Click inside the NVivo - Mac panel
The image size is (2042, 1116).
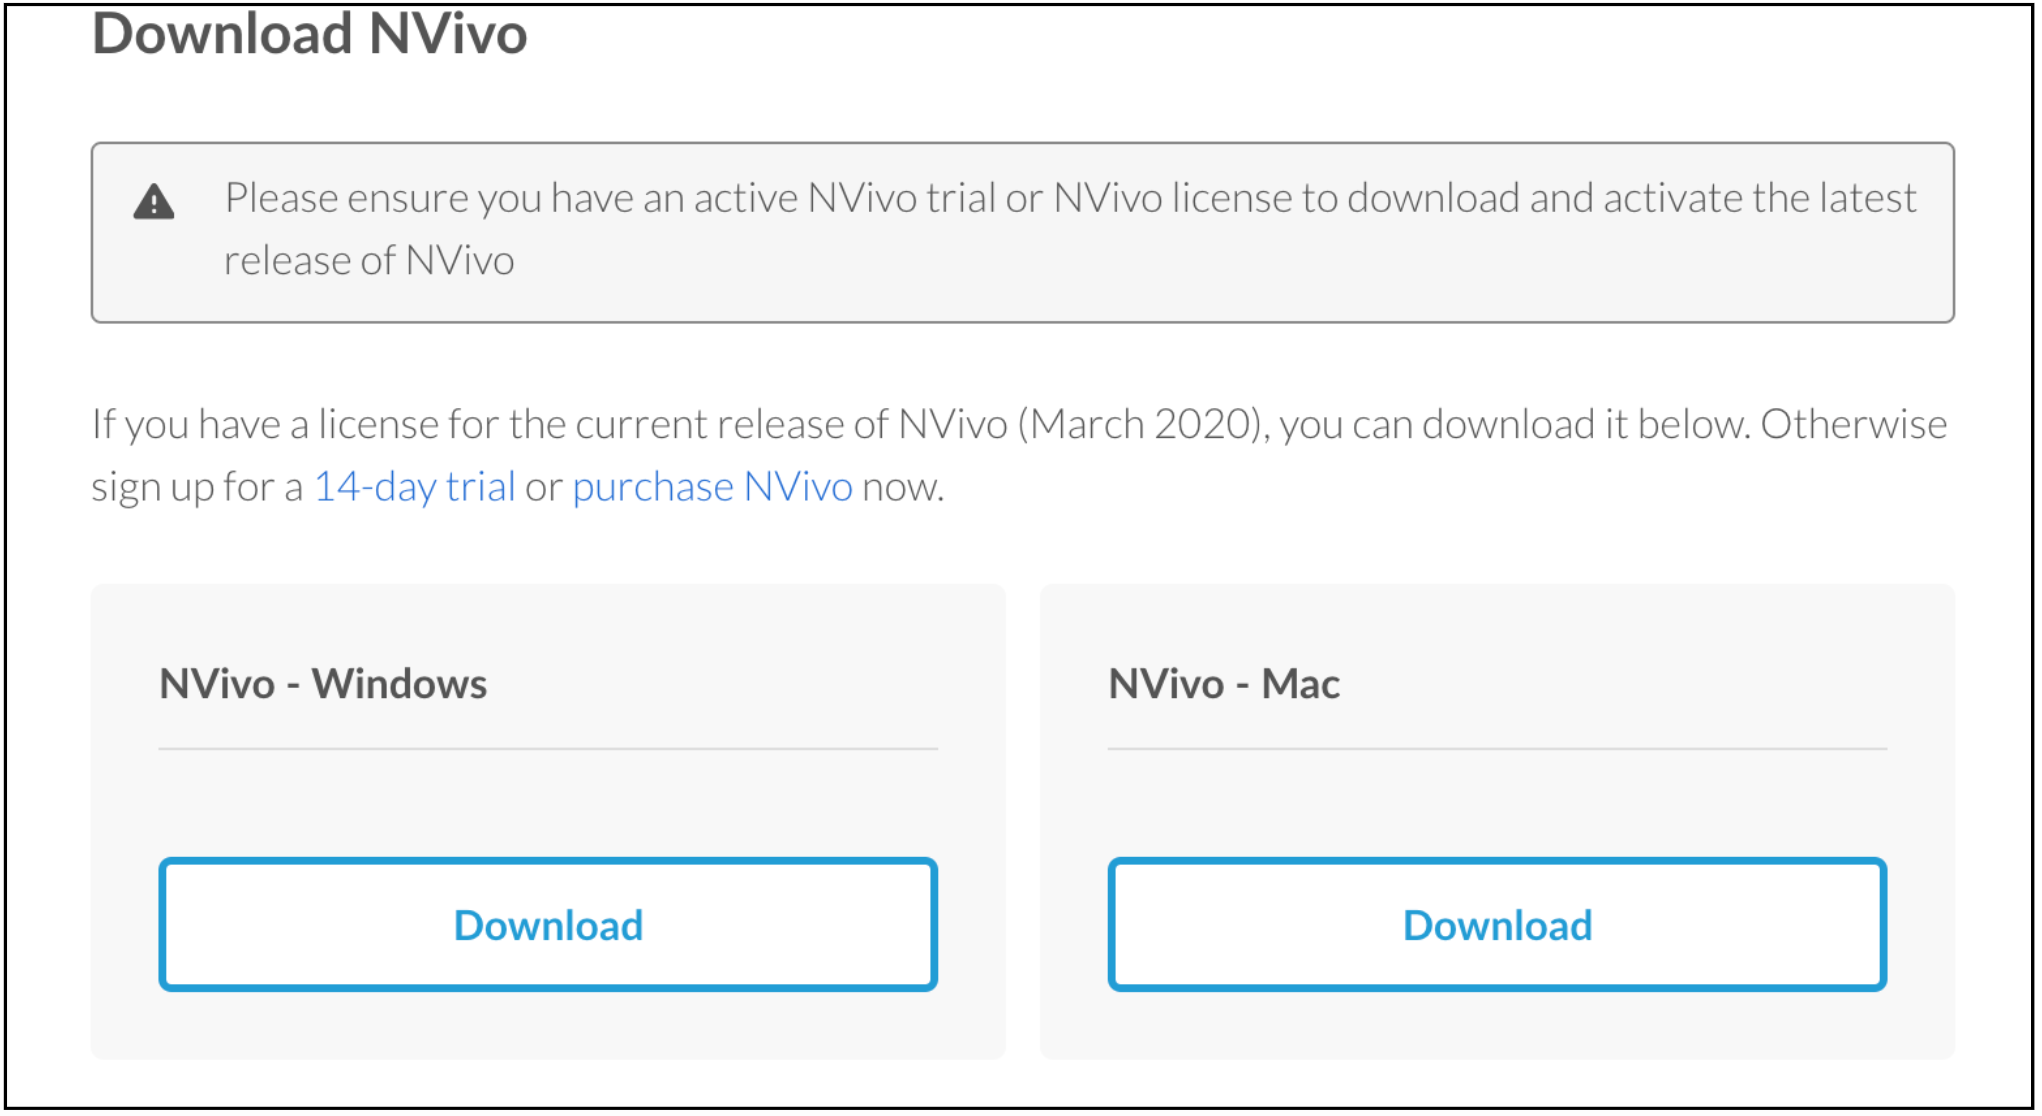click(1497, 800)
